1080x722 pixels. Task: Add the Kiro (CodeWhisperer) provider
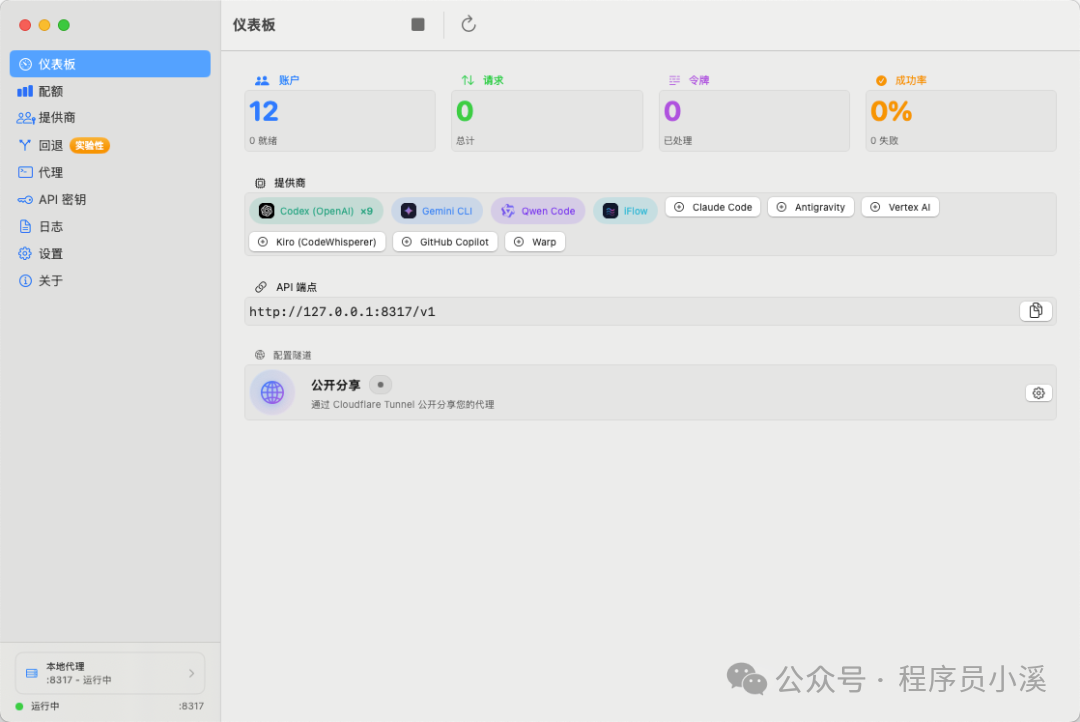click(x=317, y=242)
